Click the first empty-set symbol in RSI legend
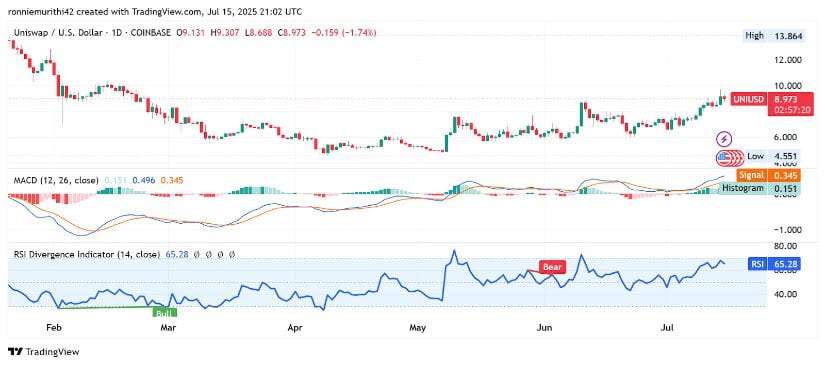 (x=196, y=255)
